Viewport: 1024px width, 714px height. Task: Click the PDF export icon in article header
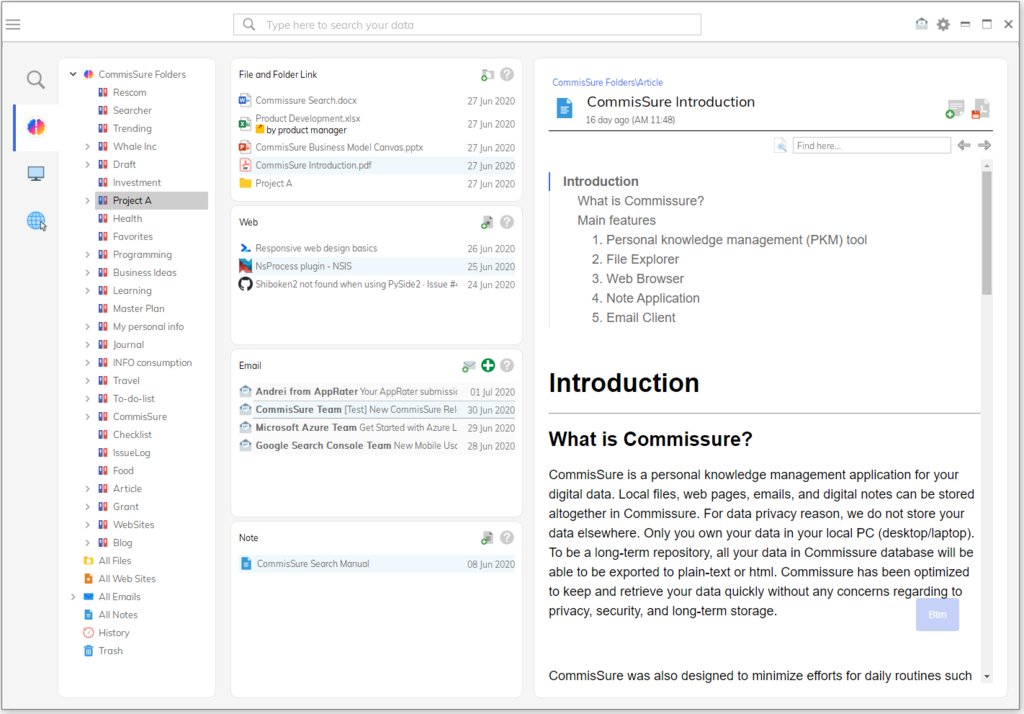click(980, 109)
